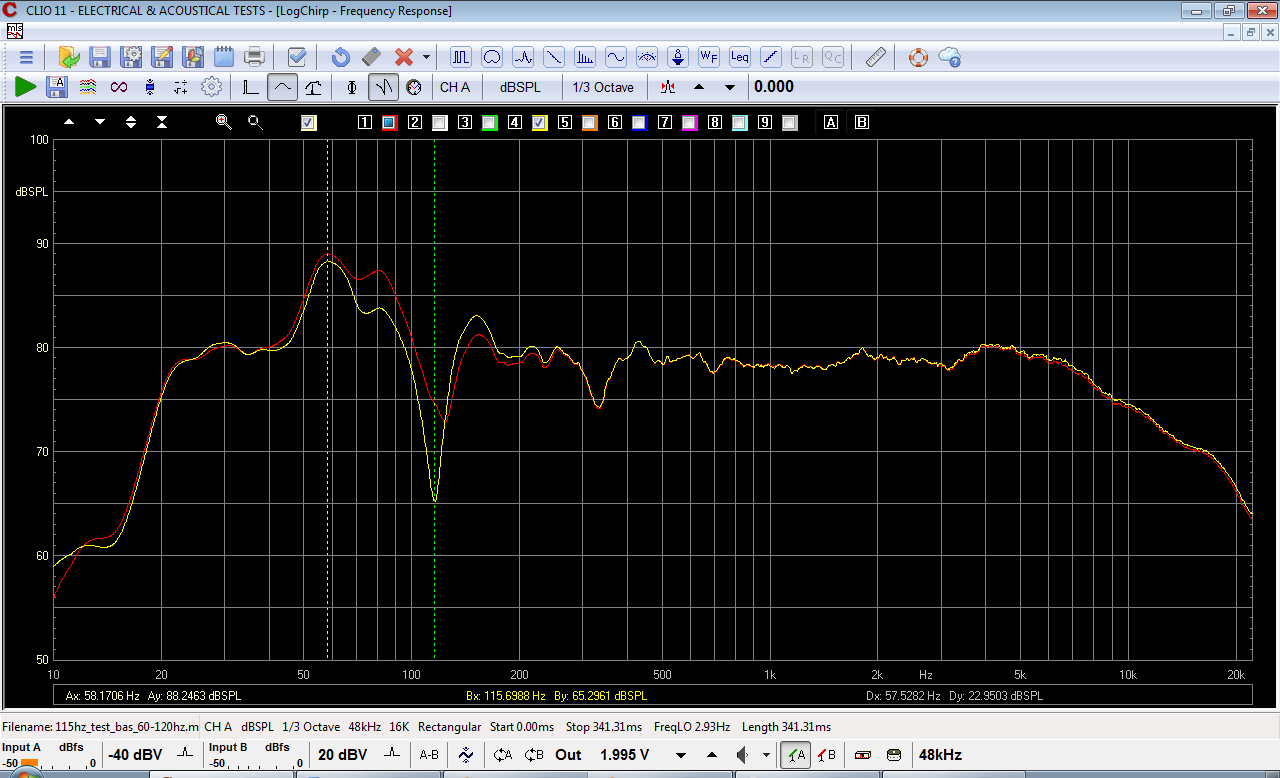Toggle microphone A supply button
Viewport: 1280px width, 778px height.
click(796, 755)
